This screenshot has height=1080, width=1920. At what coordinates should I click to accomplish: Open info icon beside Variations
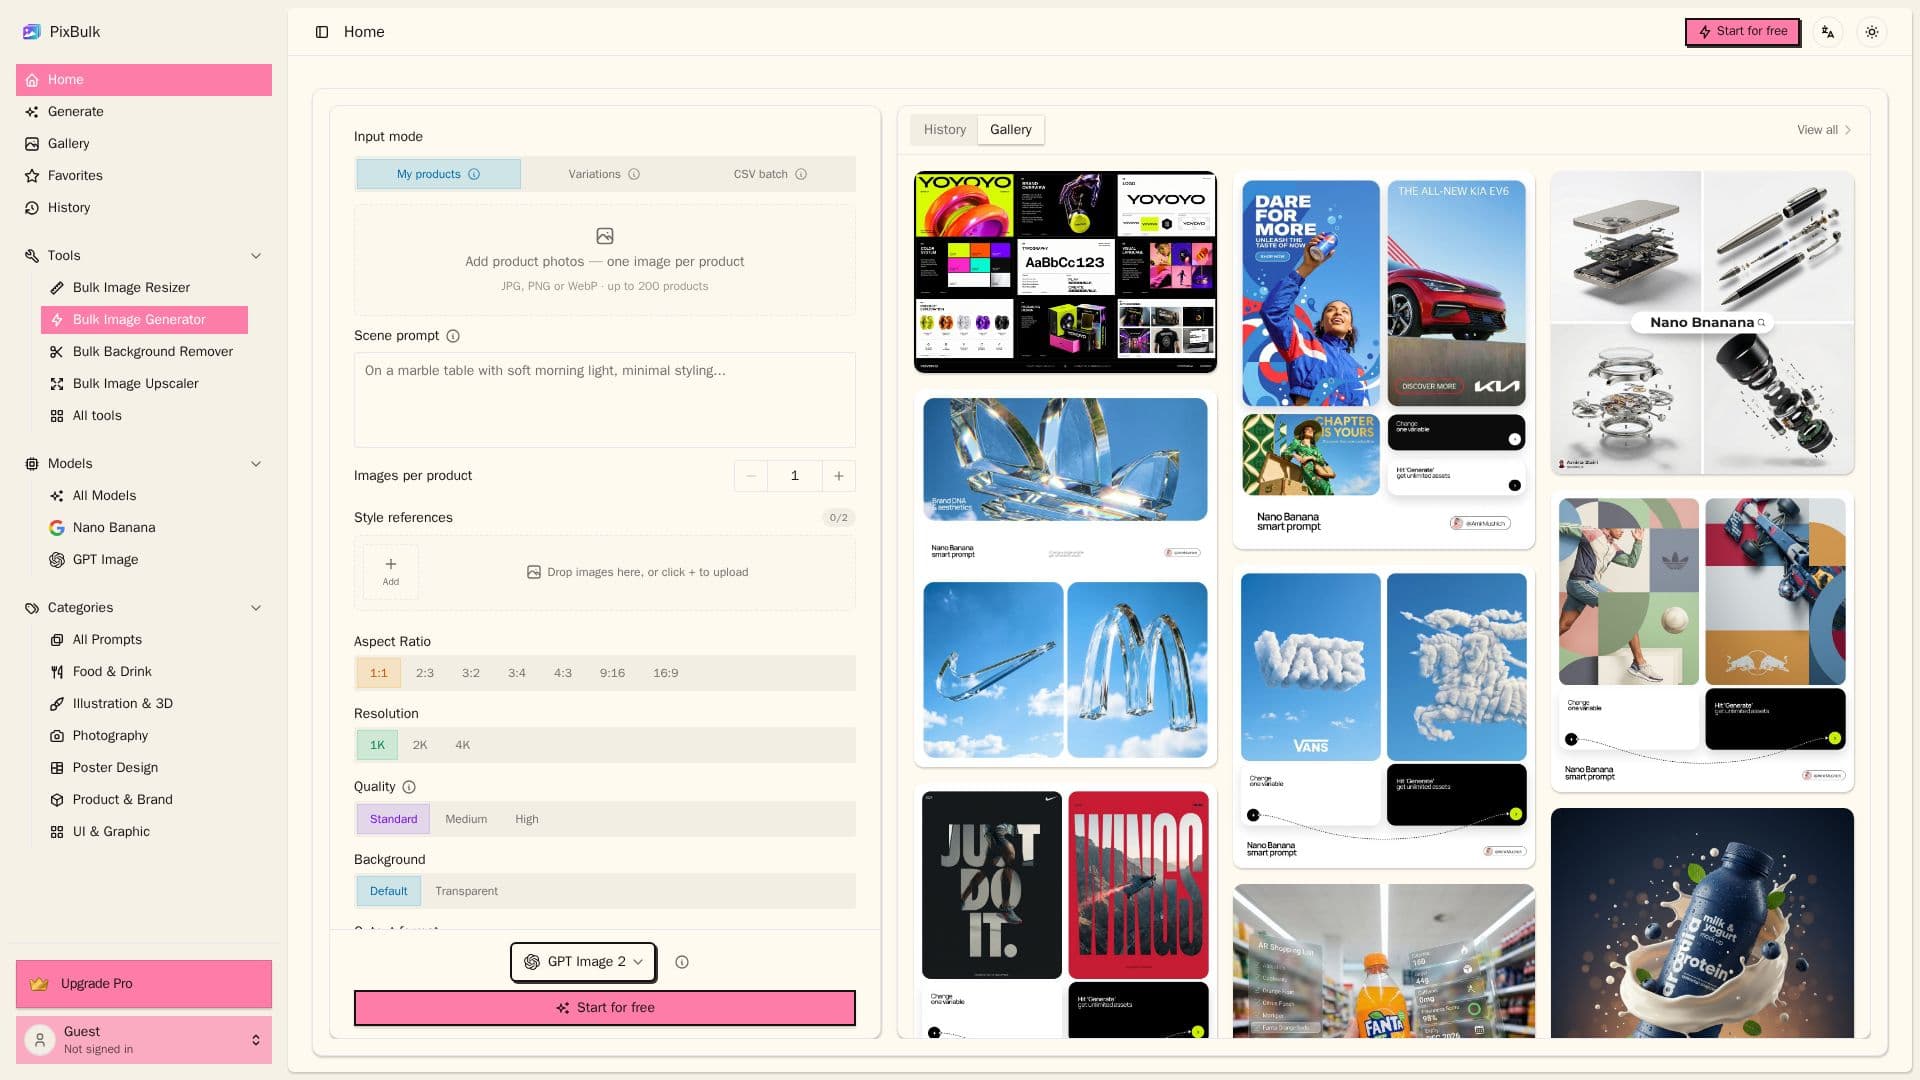(x=634, y=174)
